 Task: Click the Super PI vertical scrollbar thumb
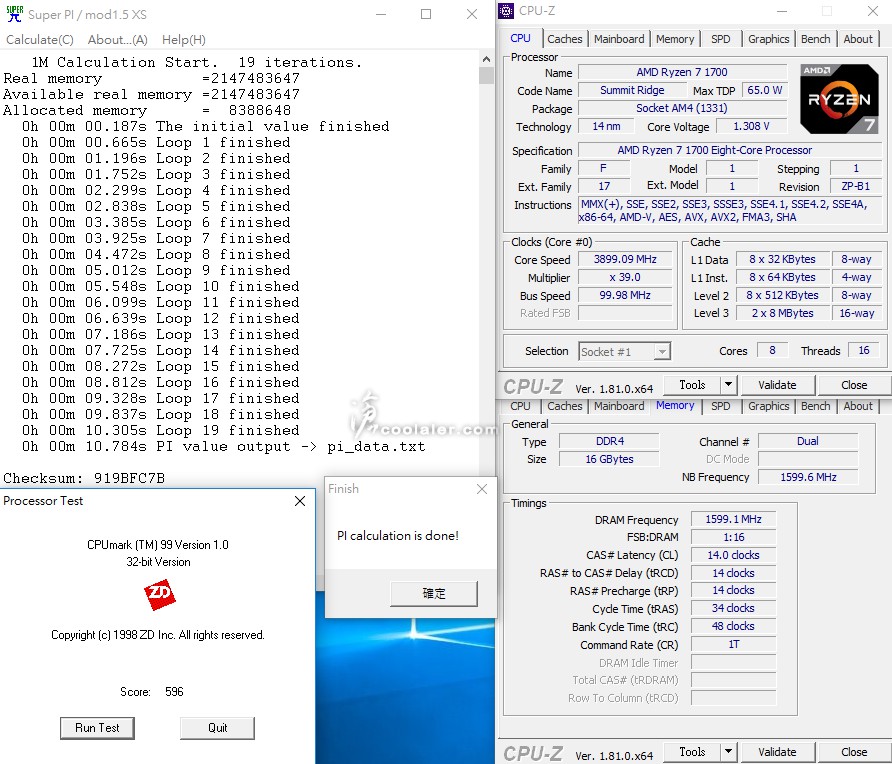click(486, 75)
